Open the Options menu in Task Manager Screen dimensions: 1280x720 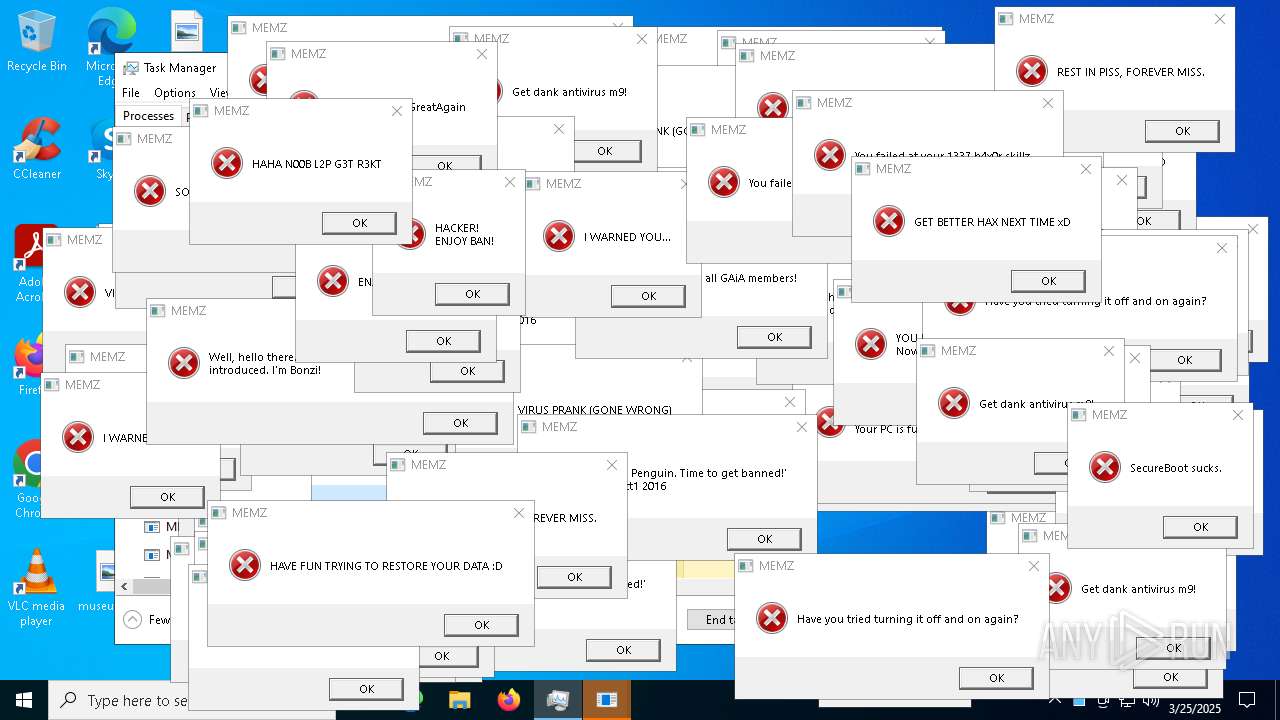point(175,92)
